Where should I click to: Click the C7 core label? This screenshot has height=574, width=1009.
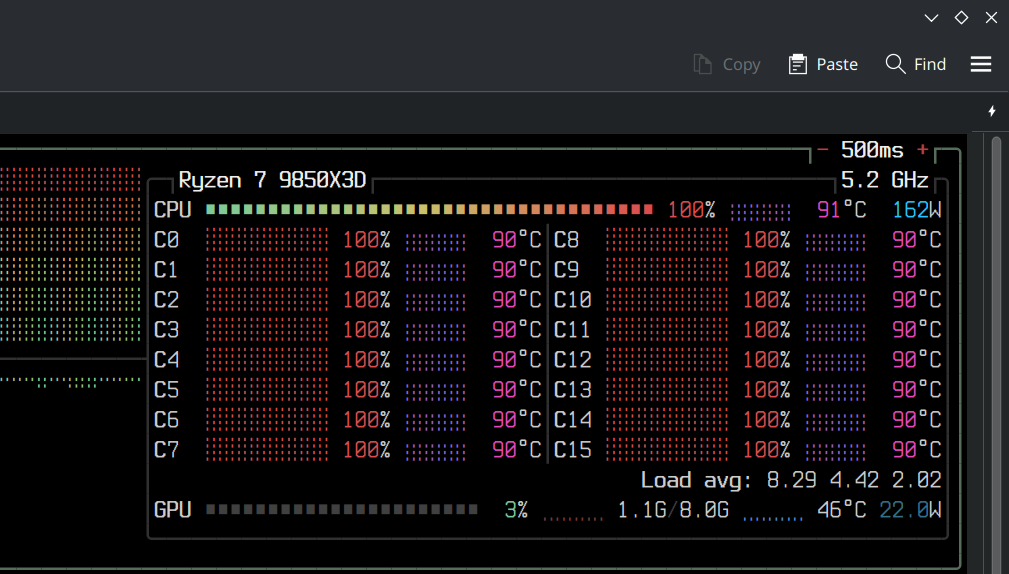pyautogui.click(x=166, y=450)
